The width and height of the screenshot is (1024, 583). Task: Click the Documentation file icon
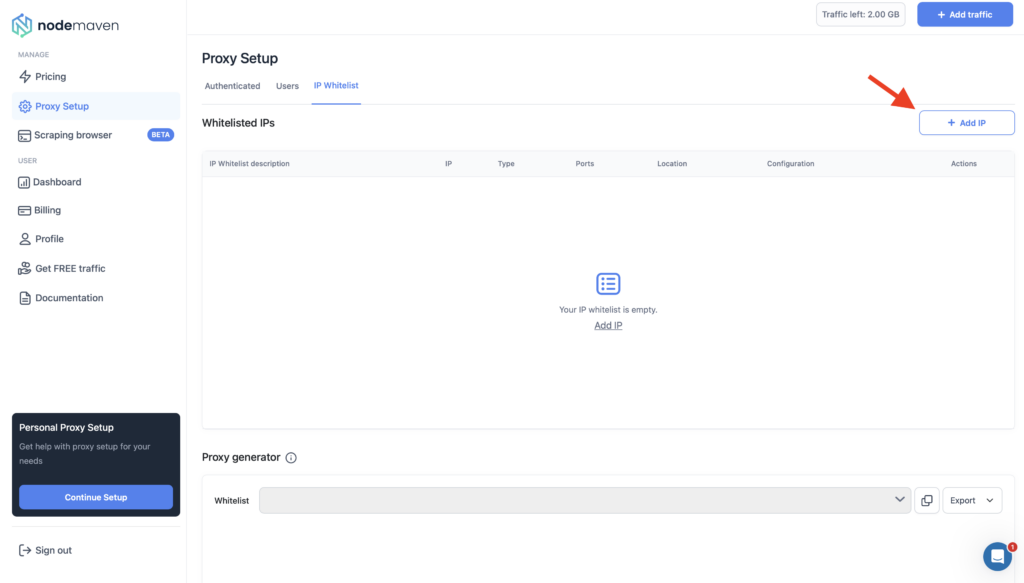(x=25, y=298)
